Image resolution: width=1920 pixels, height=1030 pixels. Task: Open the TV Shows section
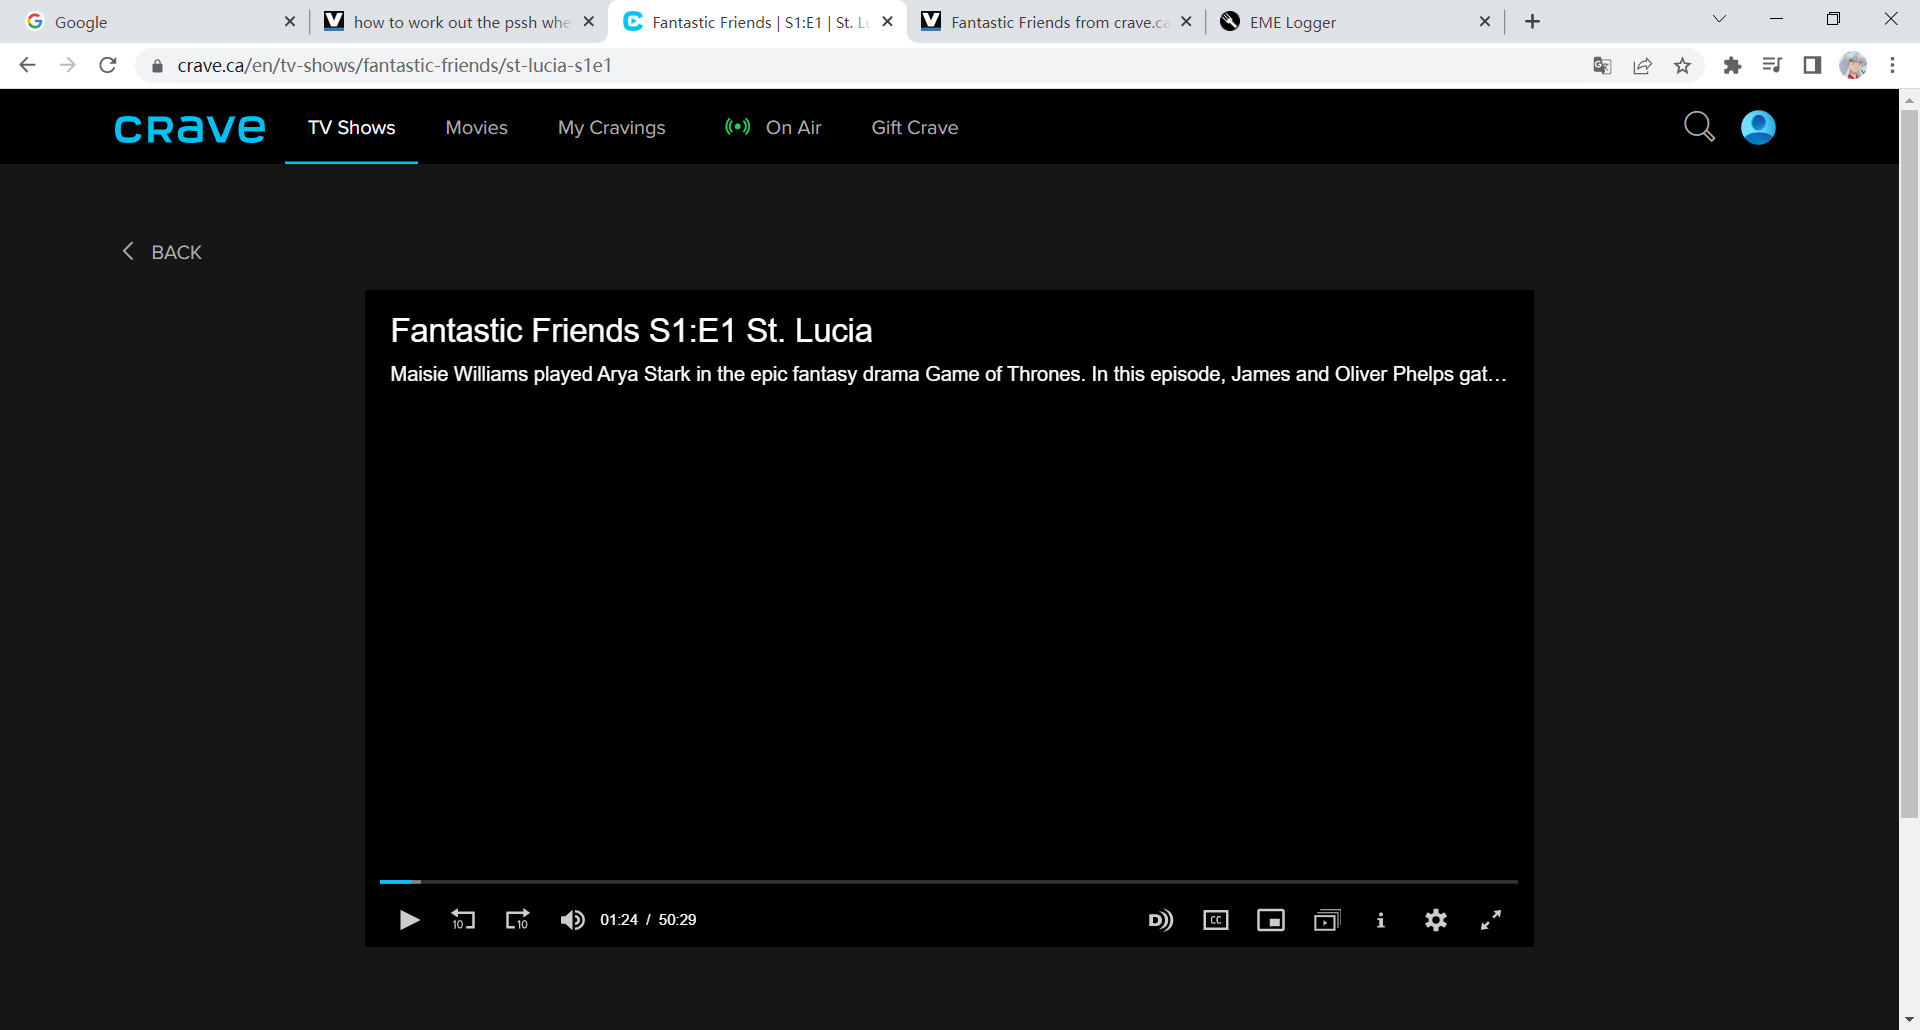click(352, 128)
